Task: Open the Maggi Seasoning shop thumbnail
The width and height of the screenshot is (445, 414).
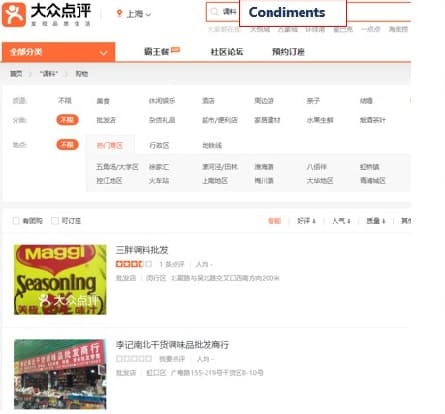Action: coord(60,280)
